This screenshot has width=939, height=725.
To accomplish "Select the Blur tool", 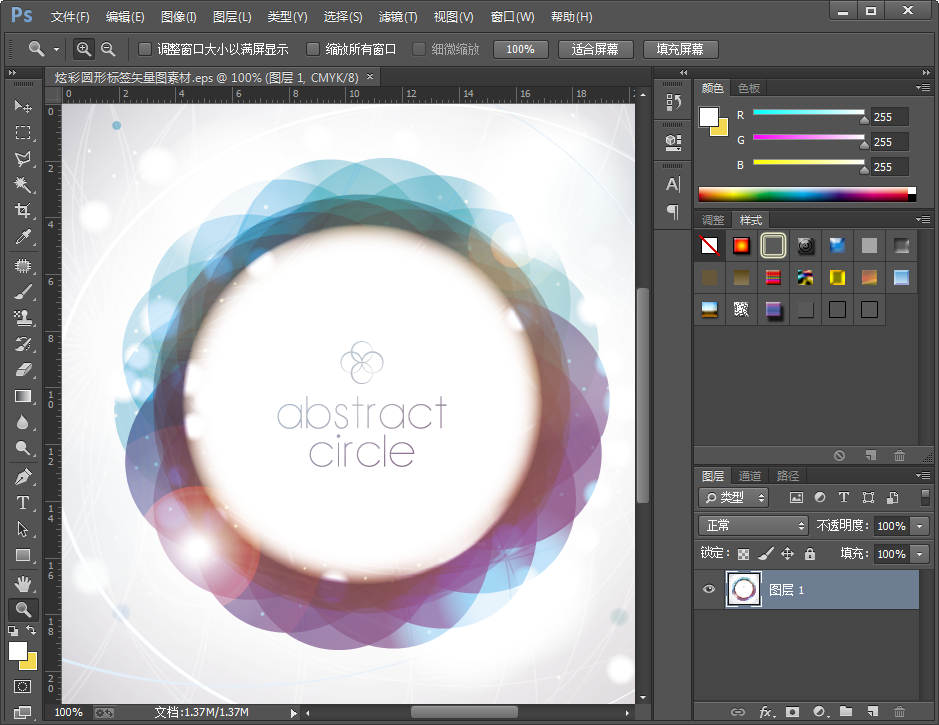I will click(x=23, y=422).
